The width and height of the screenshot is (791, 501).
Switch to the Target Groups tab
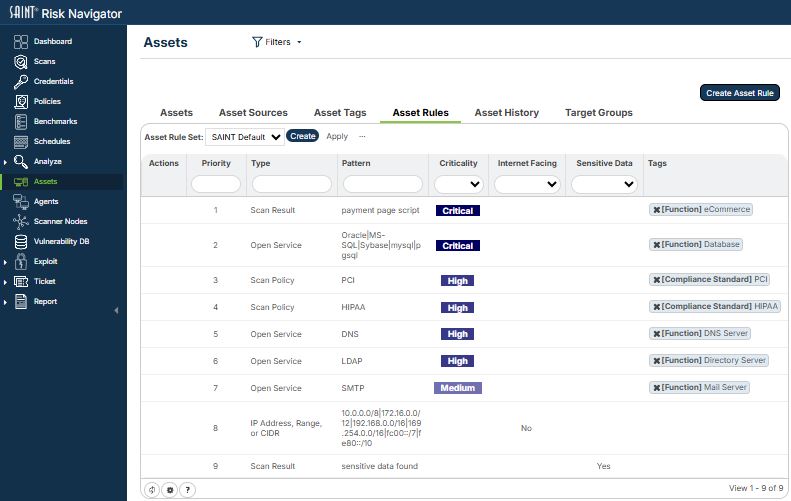(599, 113)
